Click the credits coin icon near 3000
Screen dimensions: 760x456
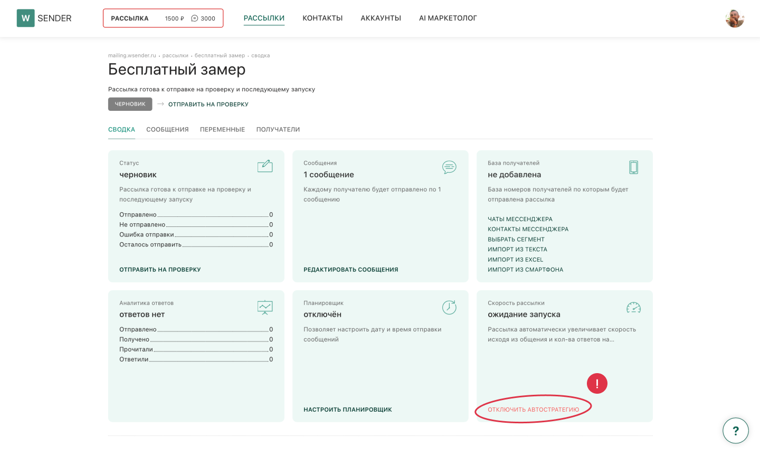194,18
